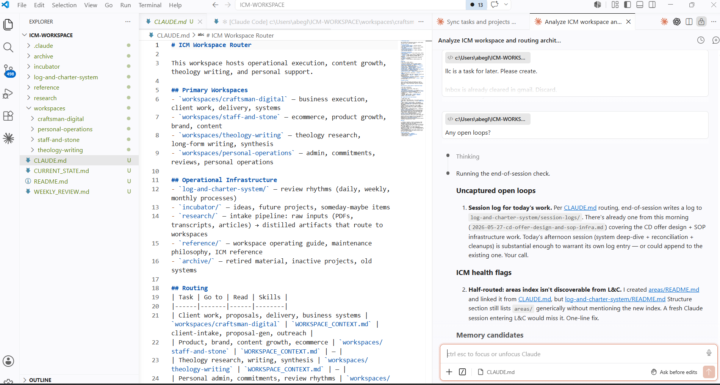Click the plus attach icon in Claude input
Image resolution: width=720 pixels, height=385 pixels.
click(449, 372)
